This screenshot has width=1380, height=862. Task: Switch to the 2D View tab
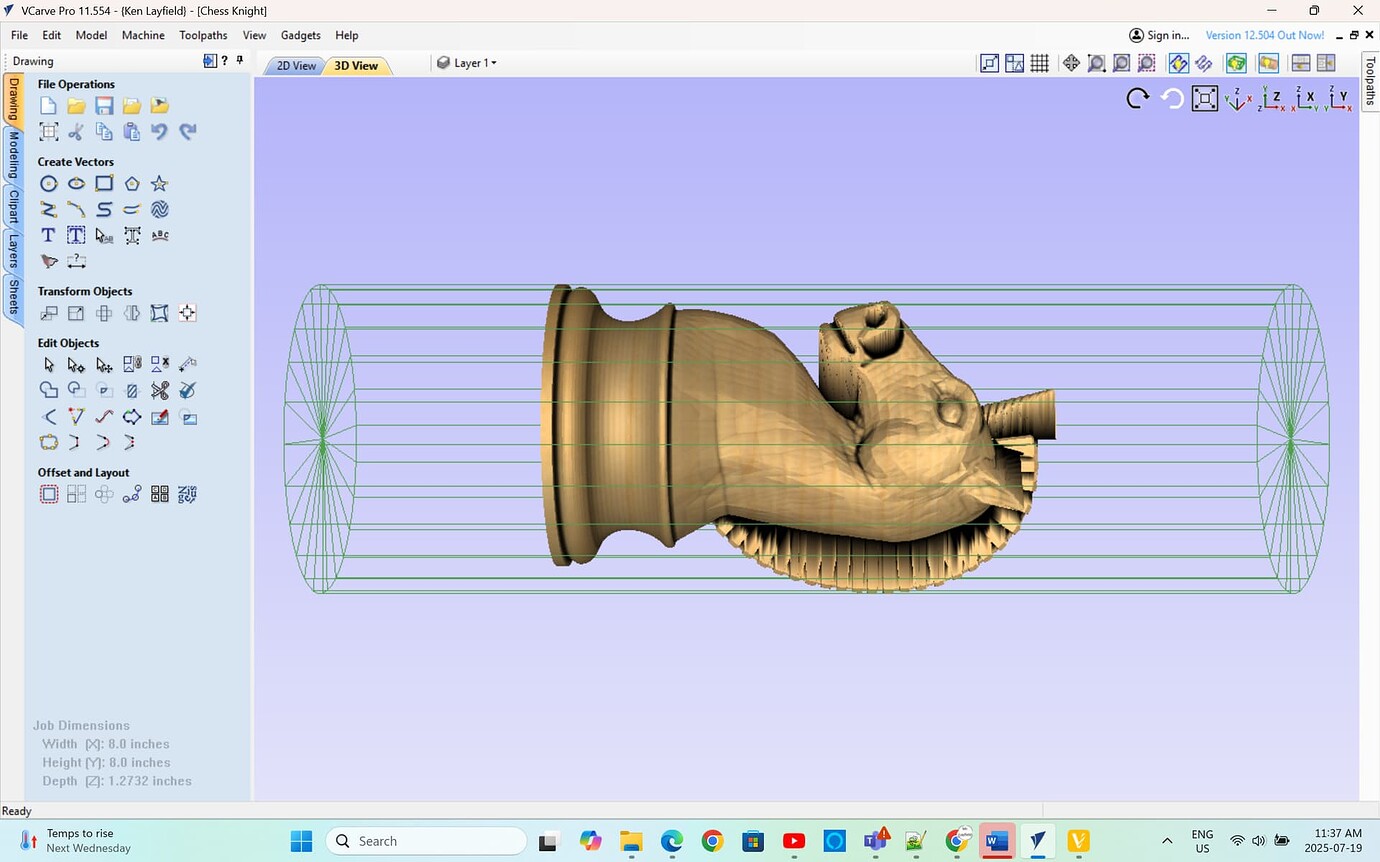point(295,65)
